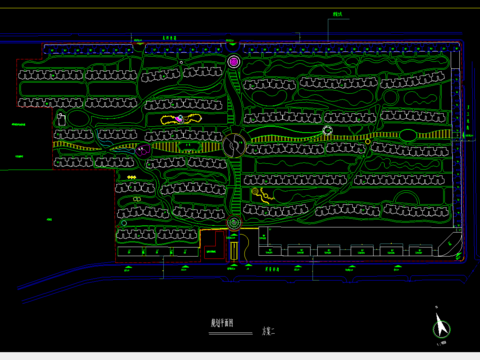
Task: Click the red L-shaped building outline
Action: click(x=214, y=245)
